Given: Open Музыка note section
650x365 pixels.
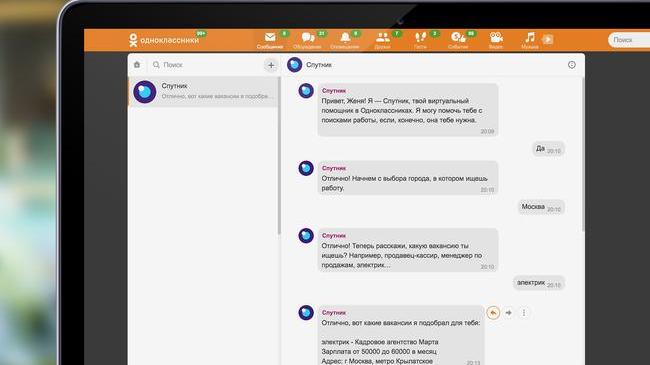Looking at the screenshot, I should click(x=530, y=40).
